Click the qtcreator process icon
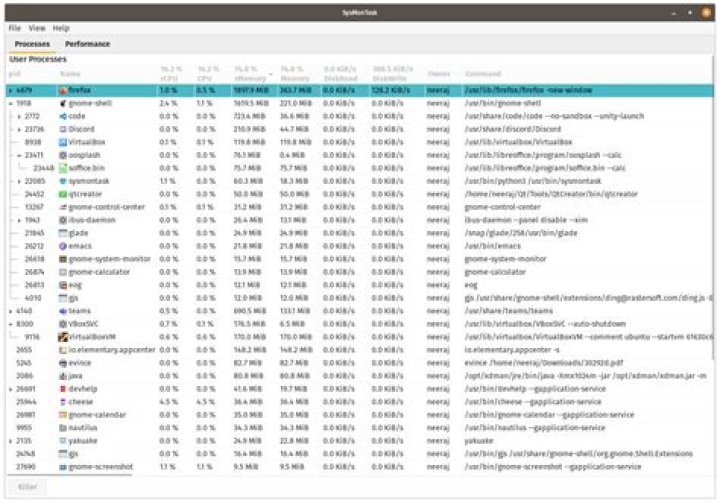This screenshot has height=503, width=720. 63,194
